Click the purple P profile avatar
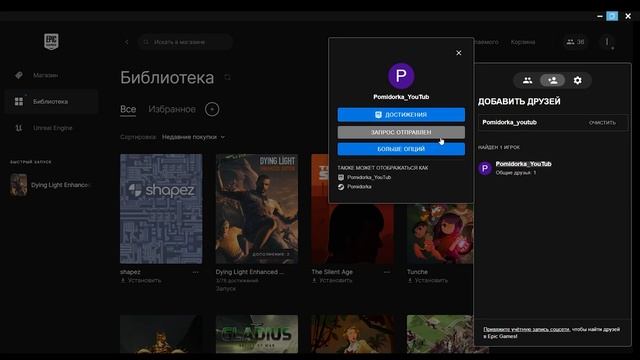The image size is (640, 360). [x=401, y=76]
